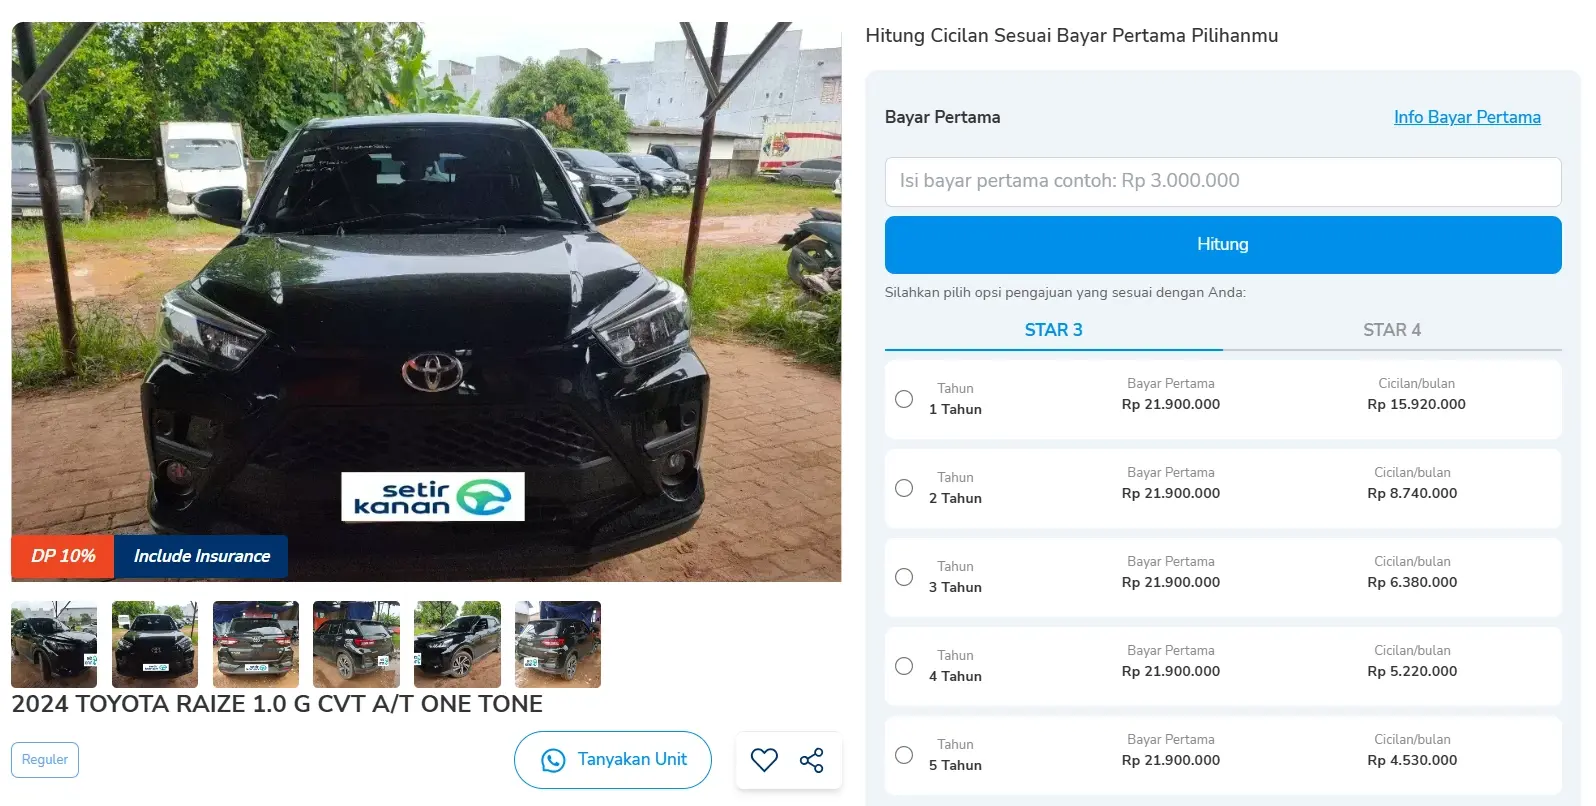Switch to the STAR 3 tab
Viewport: 1596px width, 806px height.
tap(1053, 330)
